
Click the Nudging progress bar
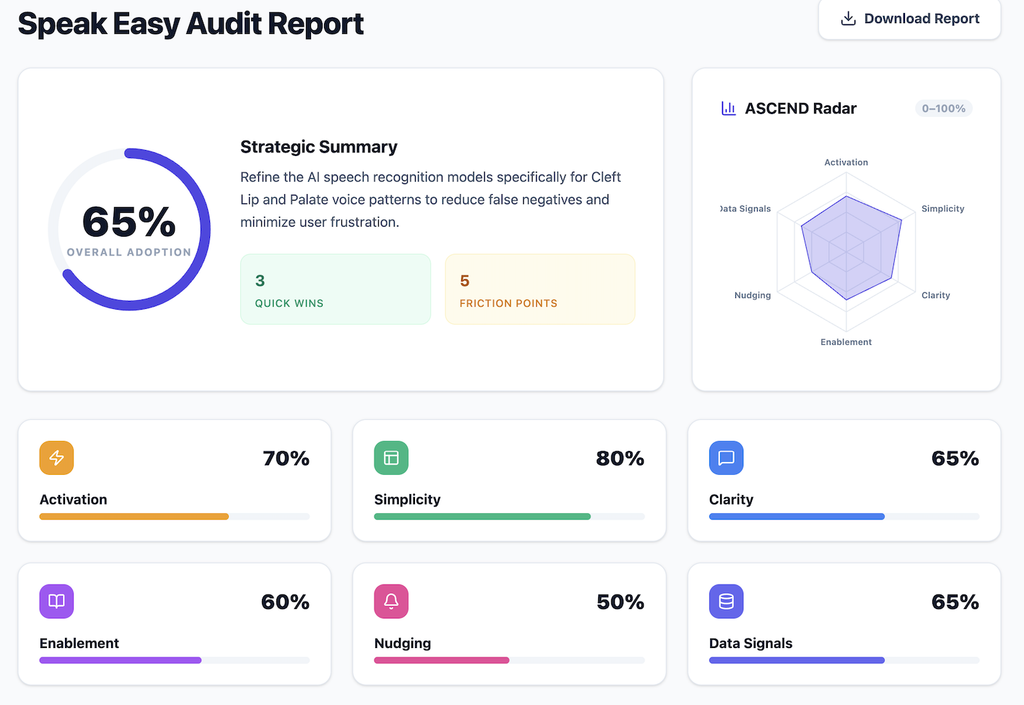click(x=509, y=660)
